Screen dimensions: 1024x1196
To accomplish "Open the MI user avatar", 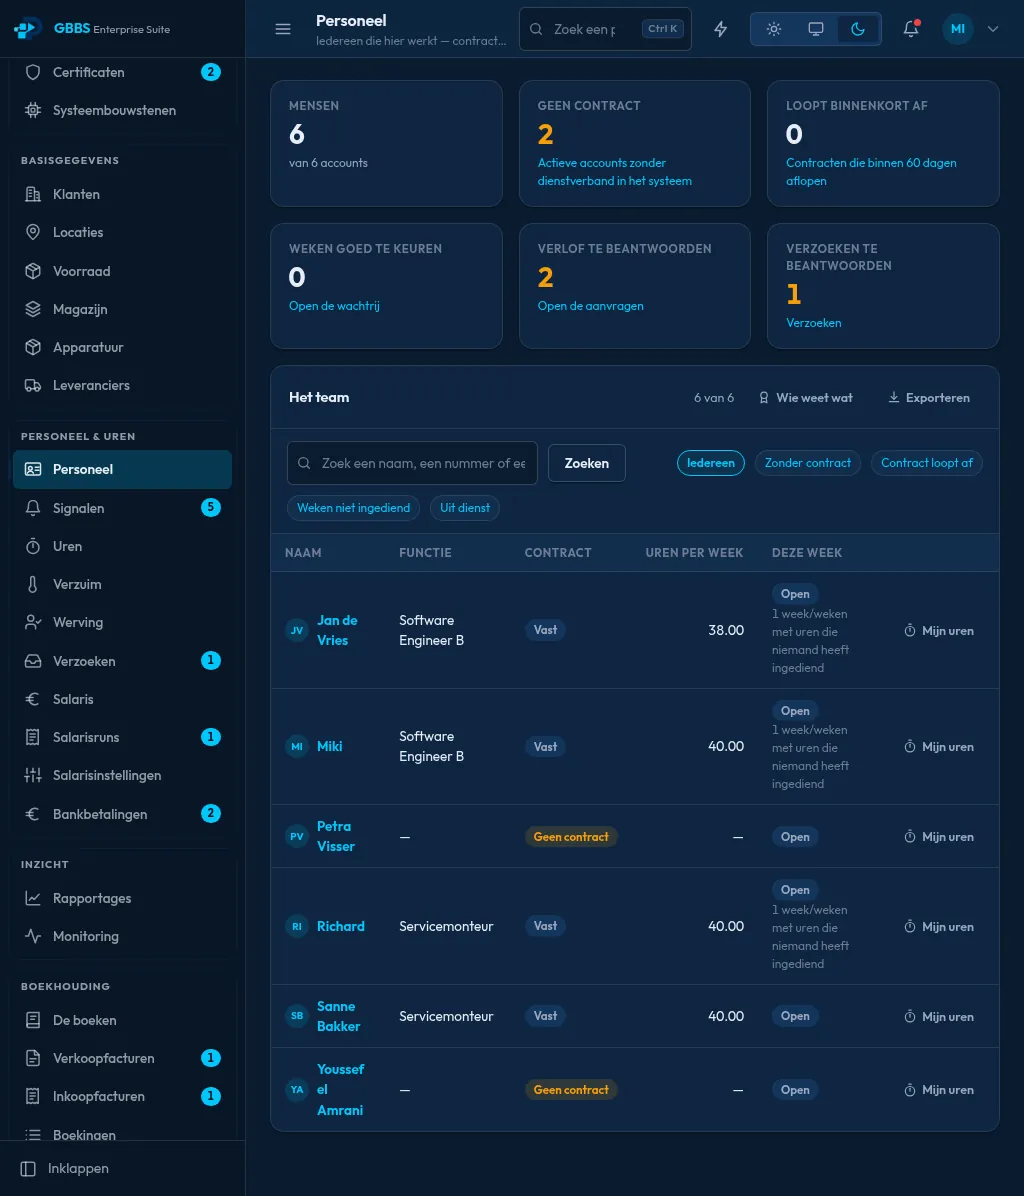I will point(958,29).
